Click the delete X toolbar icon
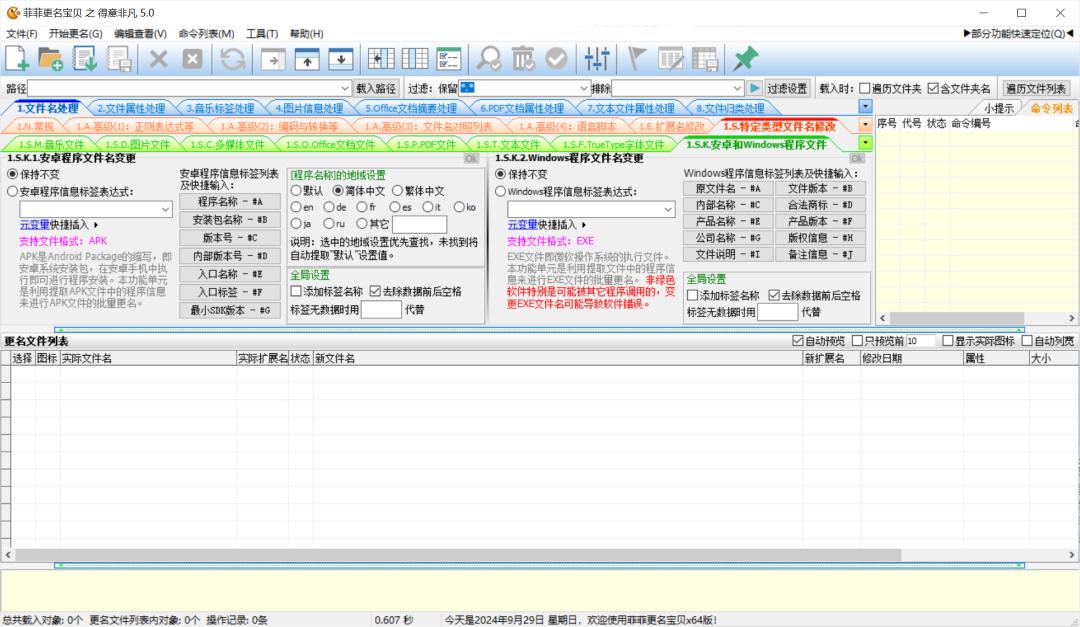The height and width of the screenshot is (627, 1080). tap(159, 58)
